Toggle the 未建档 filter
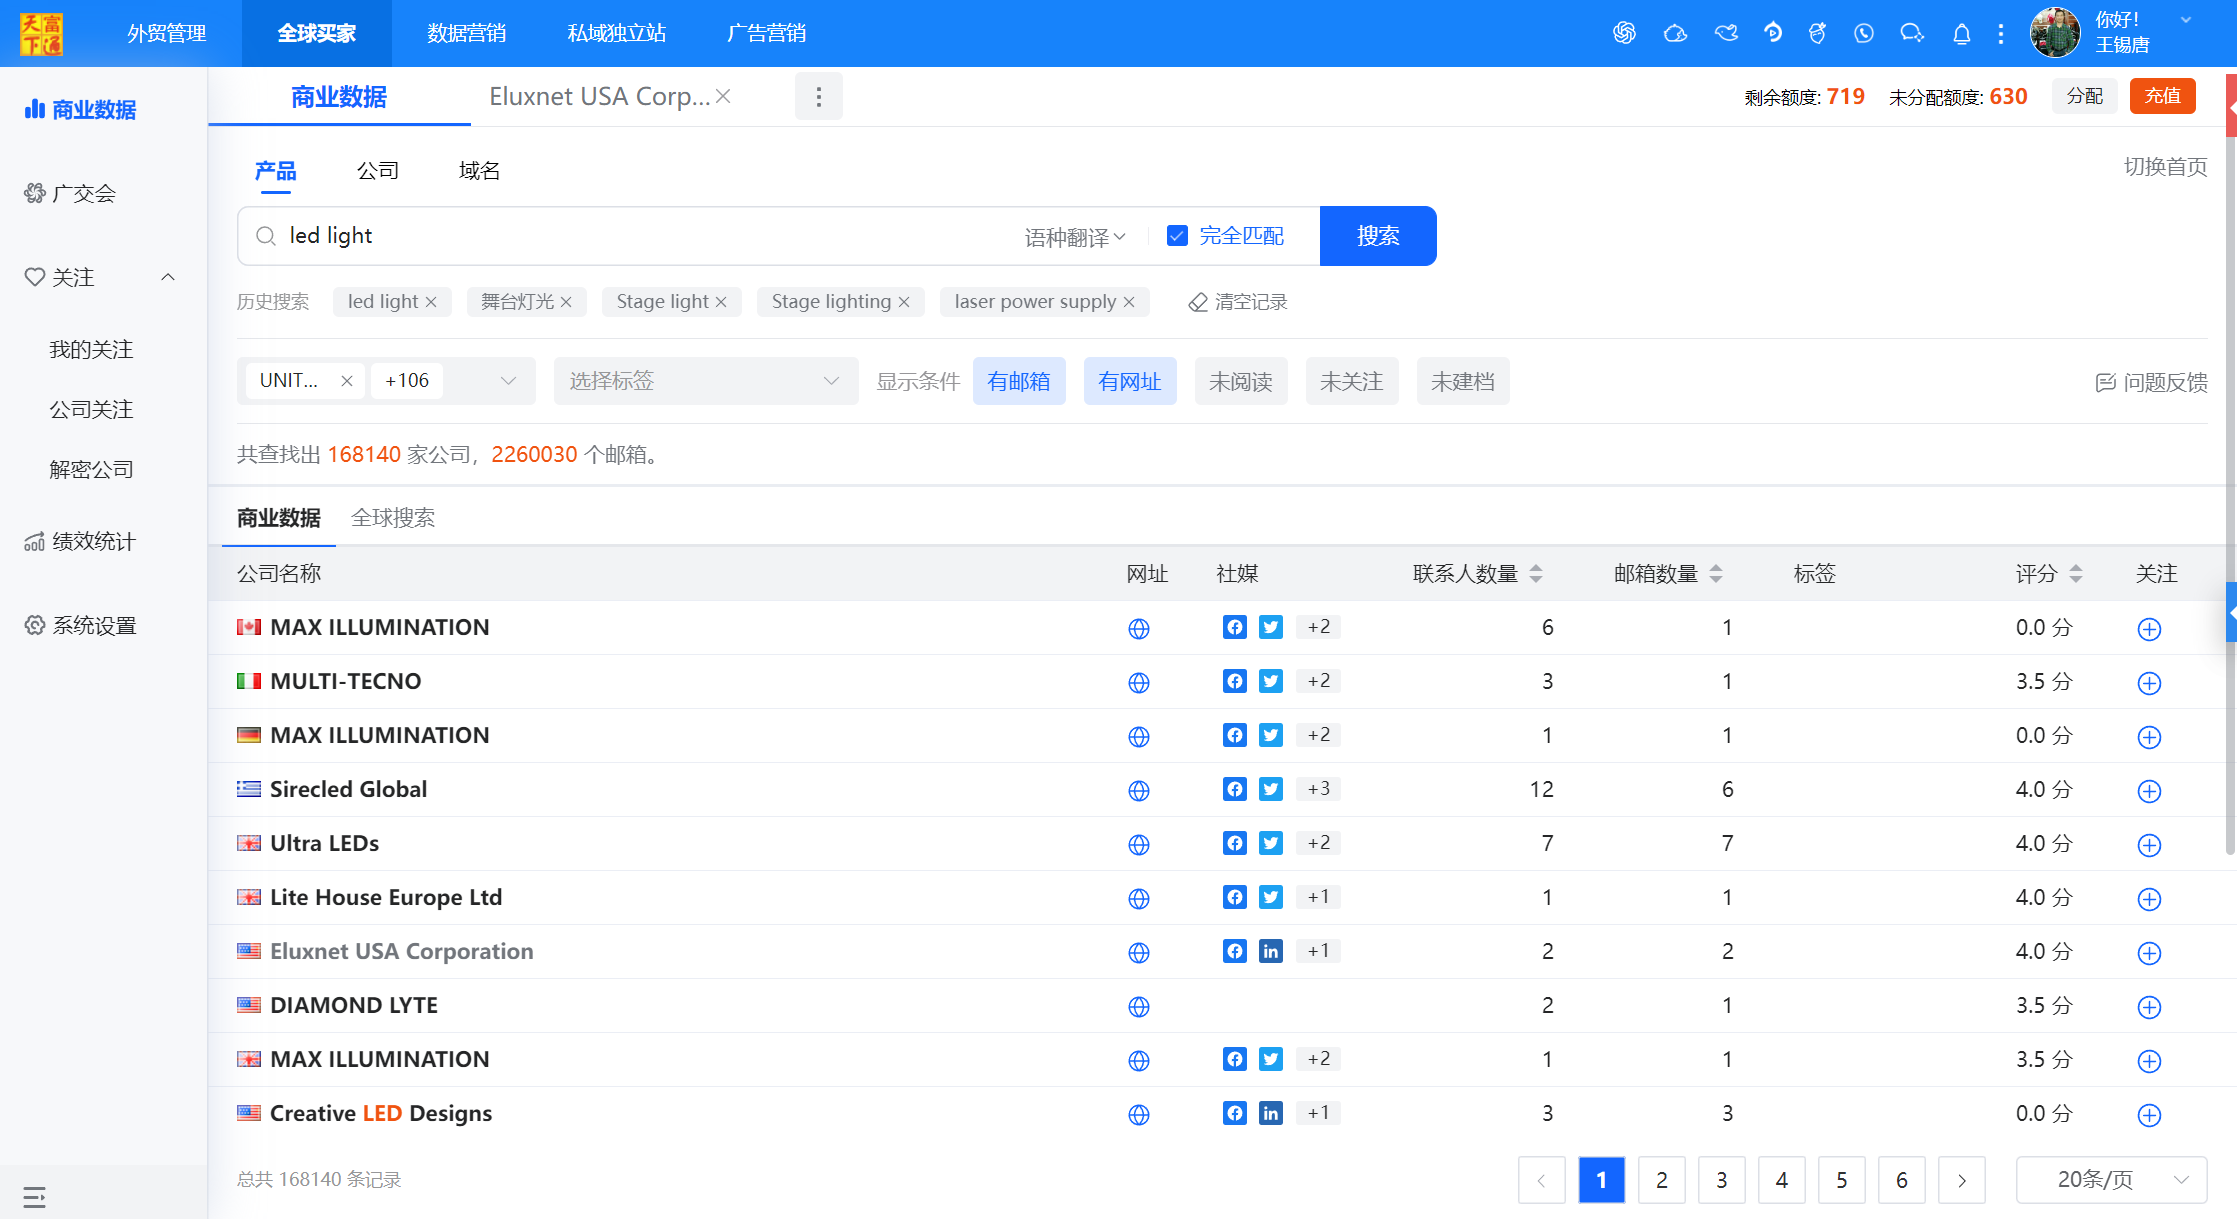2237x1219 pixels. [x=1463, y=381]
